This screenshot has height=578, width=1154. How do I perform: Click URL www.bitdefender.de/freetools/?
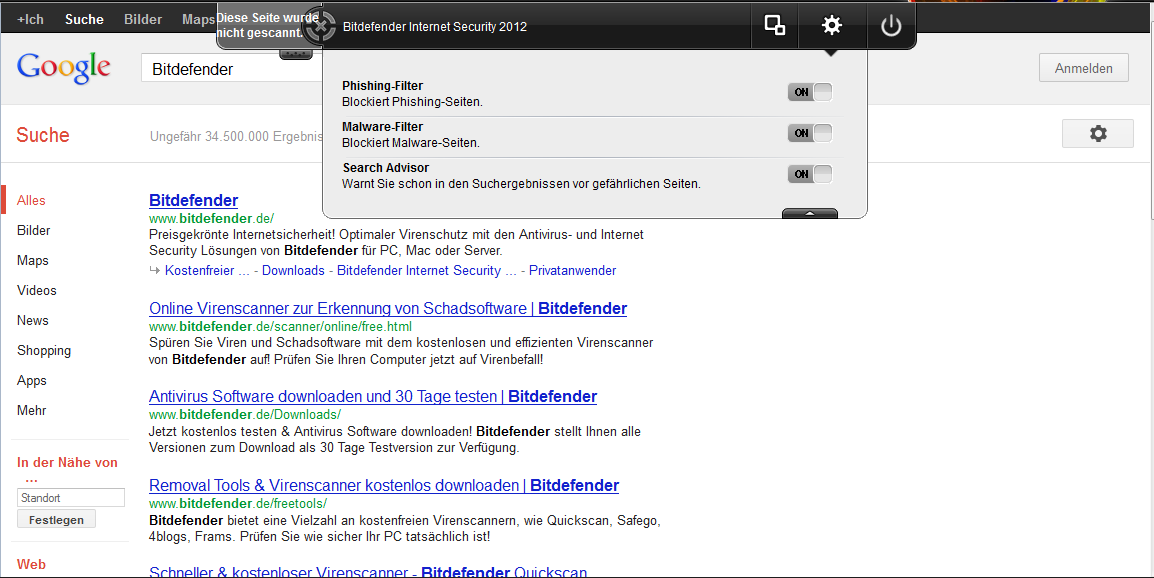pos(238,504)
